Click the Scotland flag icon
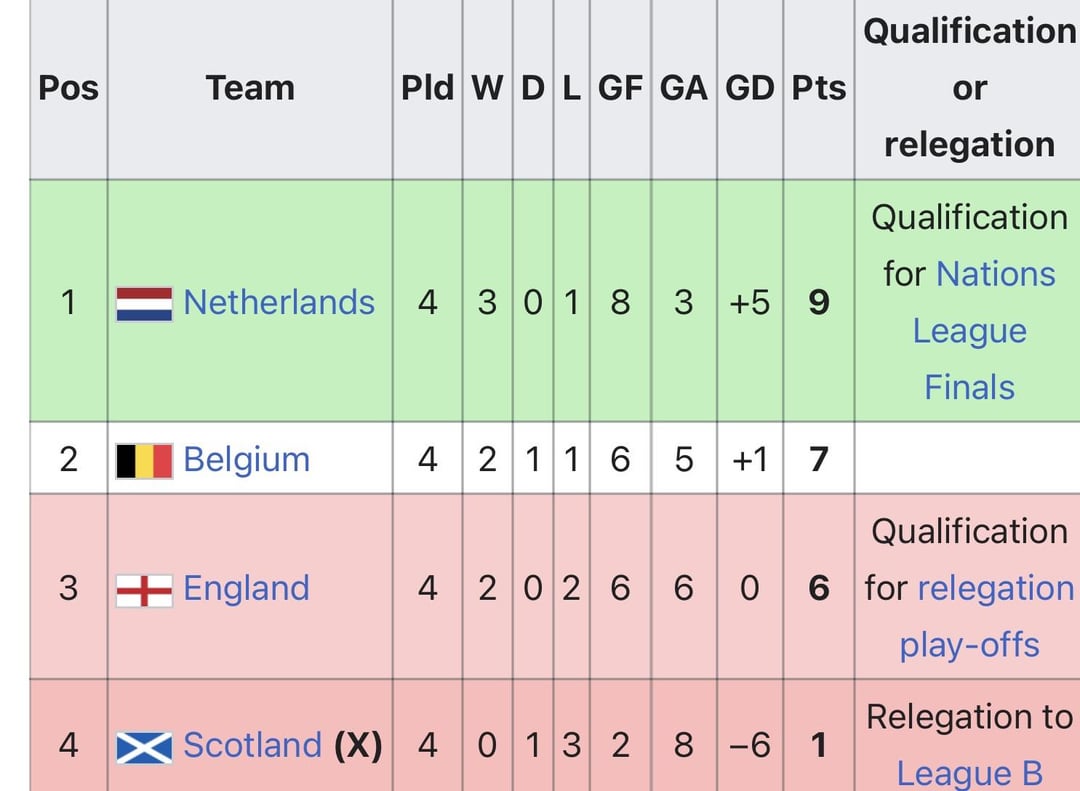1080x791 pixels. pyautogui.click(x=144, y=746)
